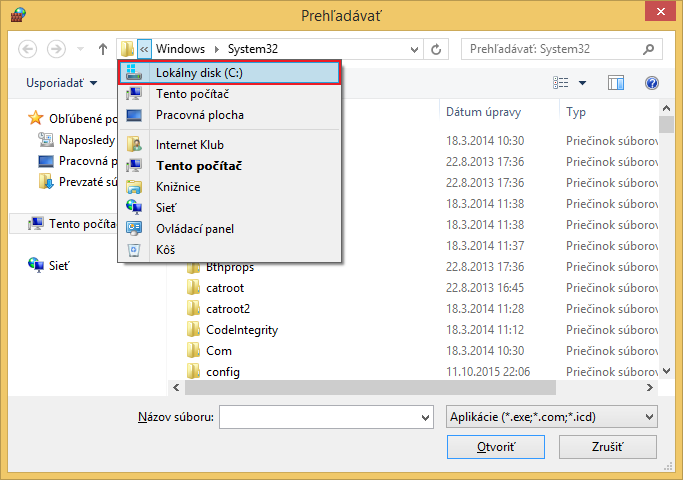Open the Aplikácie file type dropdown

(551, 417)
